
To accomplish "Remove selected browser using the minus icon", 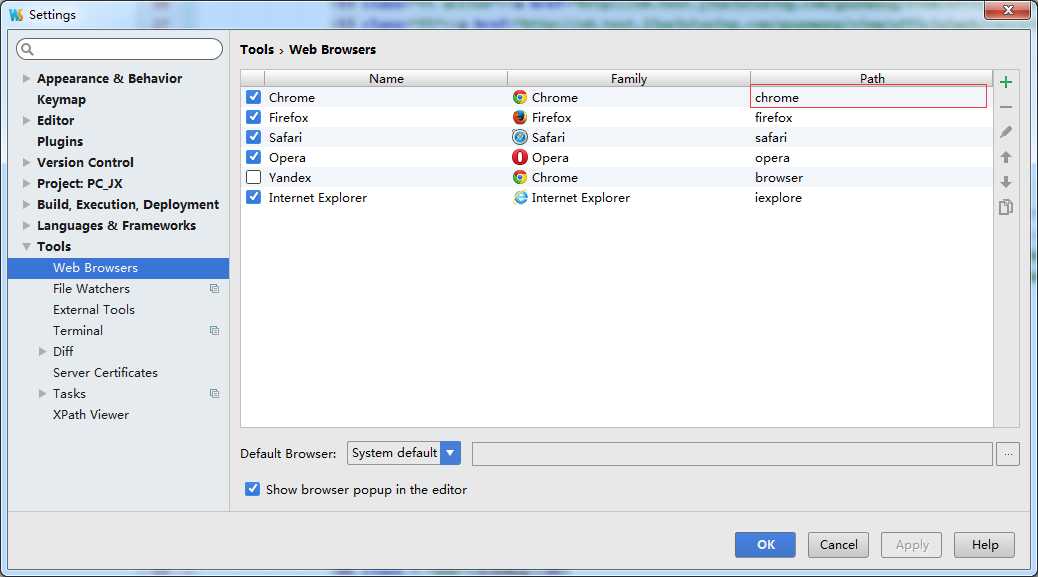I will [1006, 107].
